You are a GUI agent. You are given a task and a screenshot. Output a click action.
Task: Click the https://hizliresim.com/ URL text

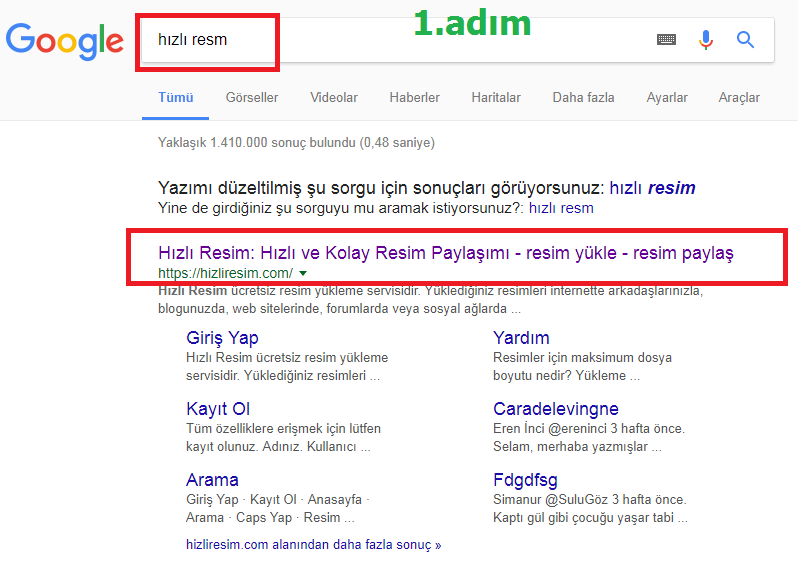(x=225, y=273)
